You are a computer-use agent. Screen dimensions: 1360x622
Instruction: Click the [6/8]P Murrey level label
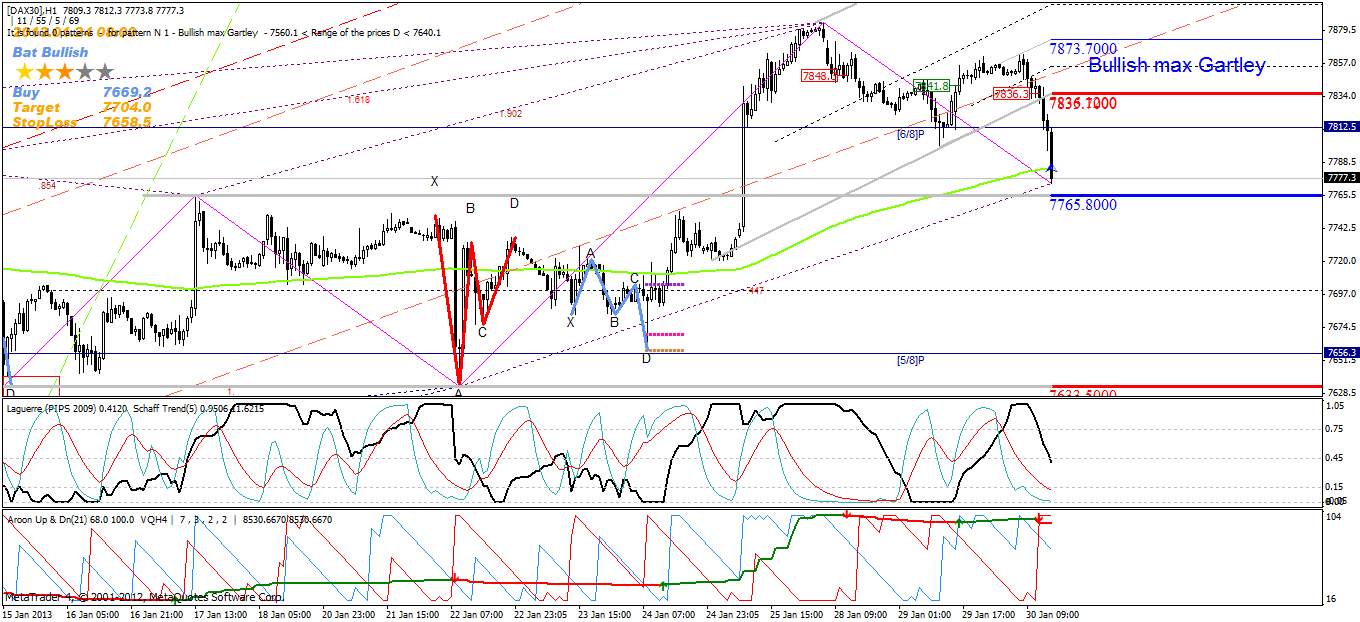point(910,133)
